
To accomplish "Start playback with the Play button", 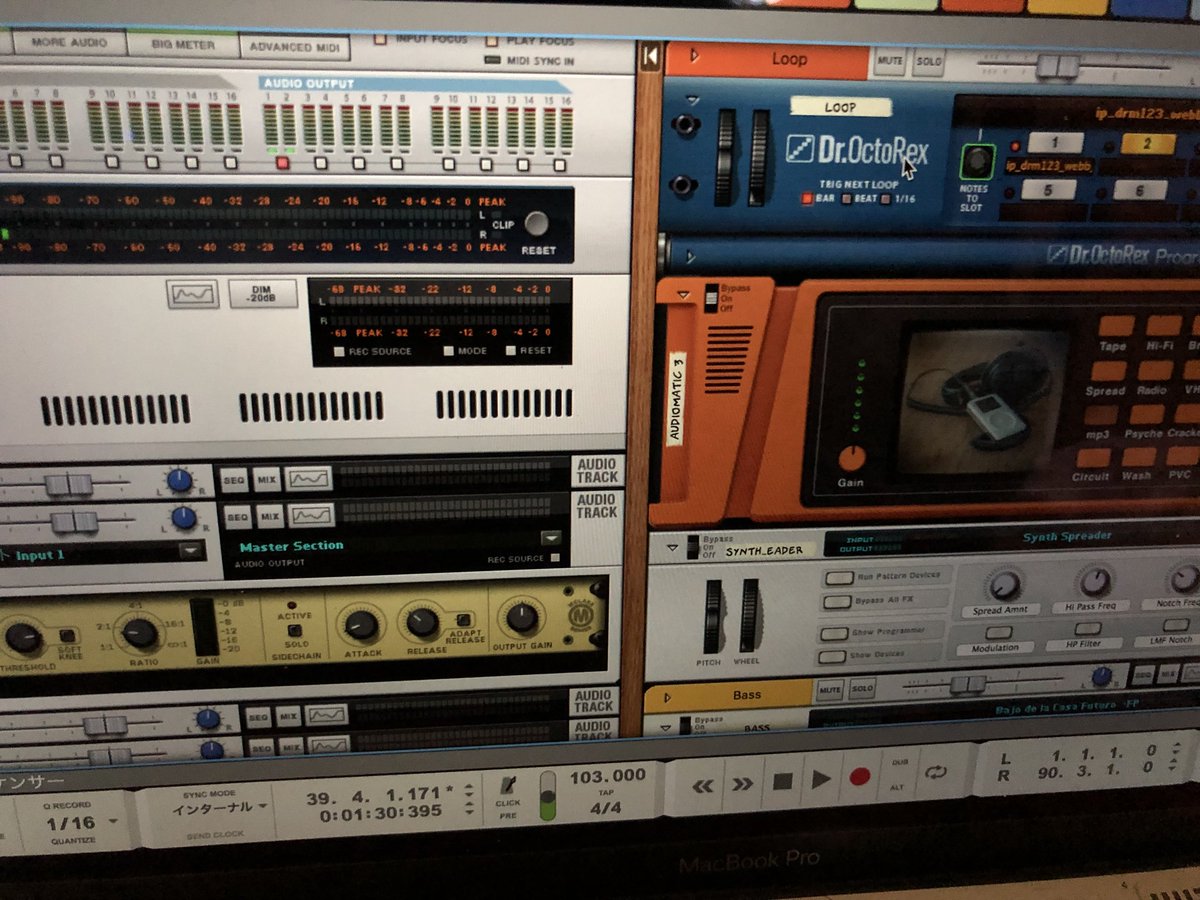I will coord(821,780).
